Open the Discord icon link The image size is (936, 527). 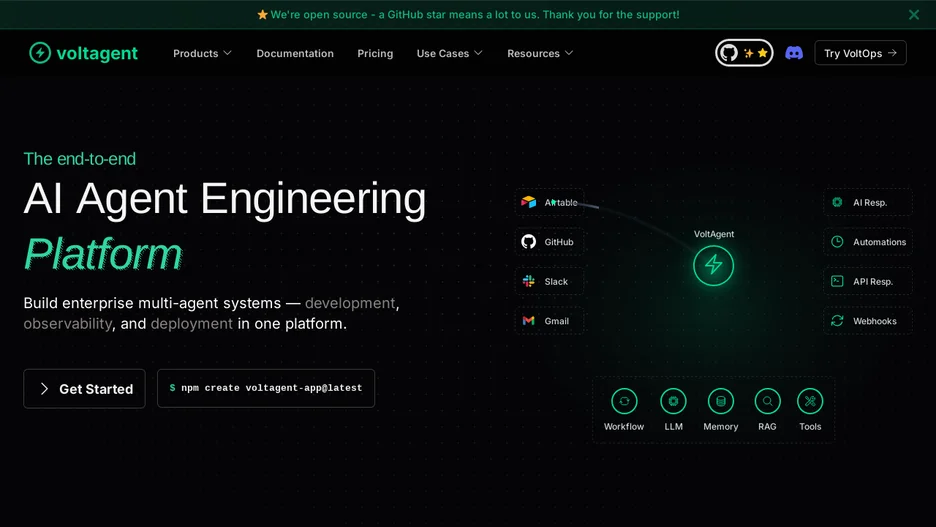[x=793, y=53]
